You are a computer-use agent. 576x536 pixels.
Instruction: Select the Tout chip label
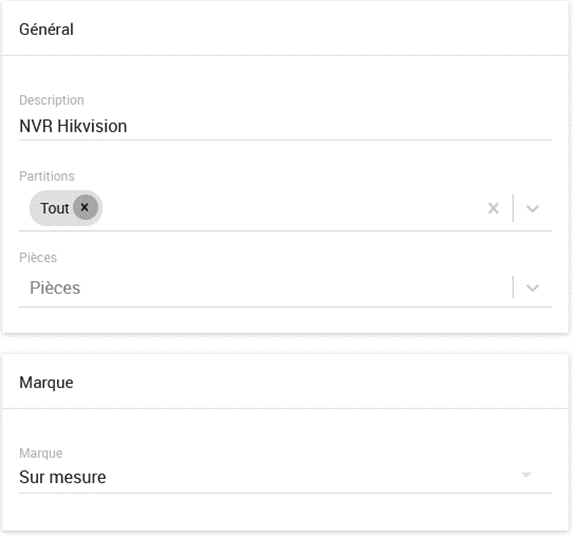click(x=54, y=208)
